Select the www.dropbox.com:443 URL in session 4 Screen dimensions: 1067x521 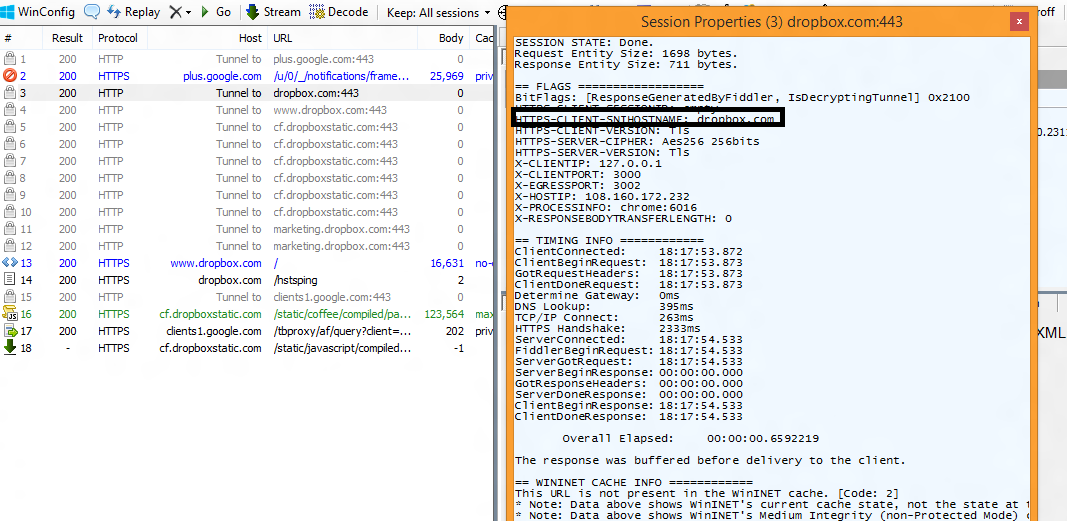[330, 110]
